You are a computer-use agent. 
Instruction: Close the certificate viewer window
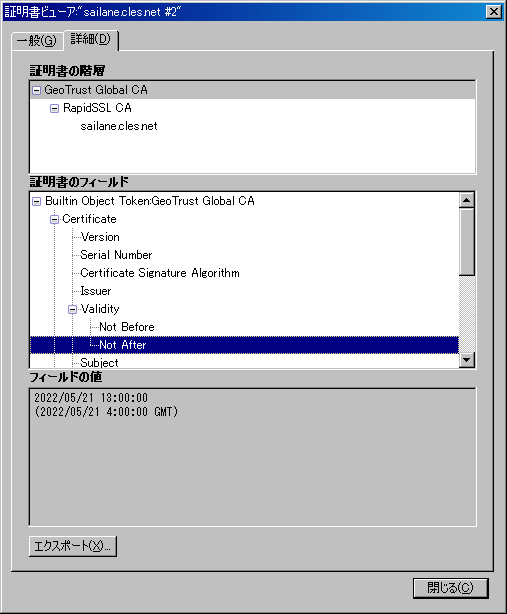pos(494,12)
